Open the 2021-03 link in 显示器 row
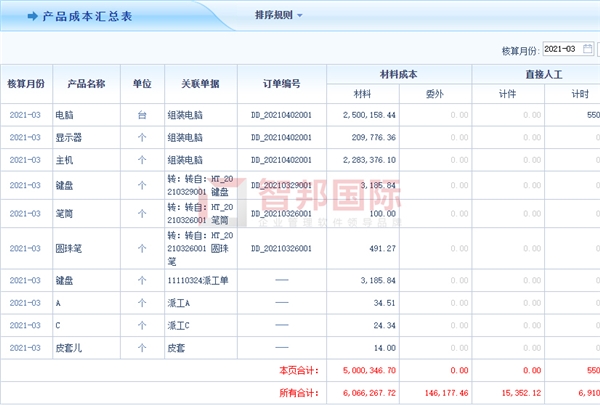Screen dimensions: 600x405 [25, 138]
